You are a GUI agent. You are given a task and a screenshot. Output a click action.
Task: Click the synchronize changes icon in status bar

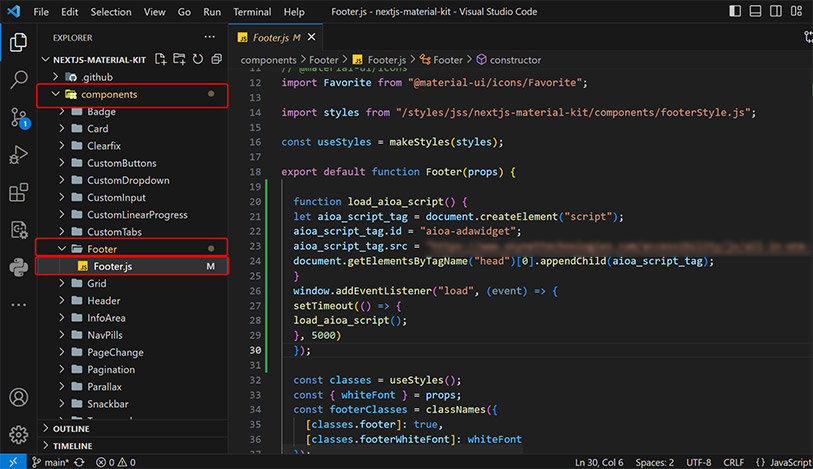(x=79, y=462)
